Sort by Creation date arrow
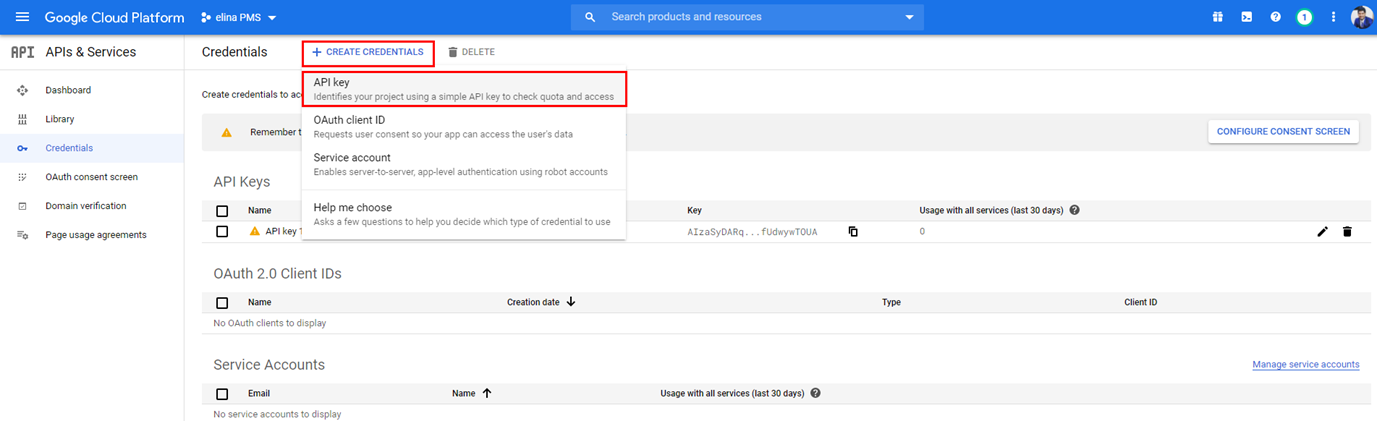Viewport: 1377px width, 421px height. 570,302
